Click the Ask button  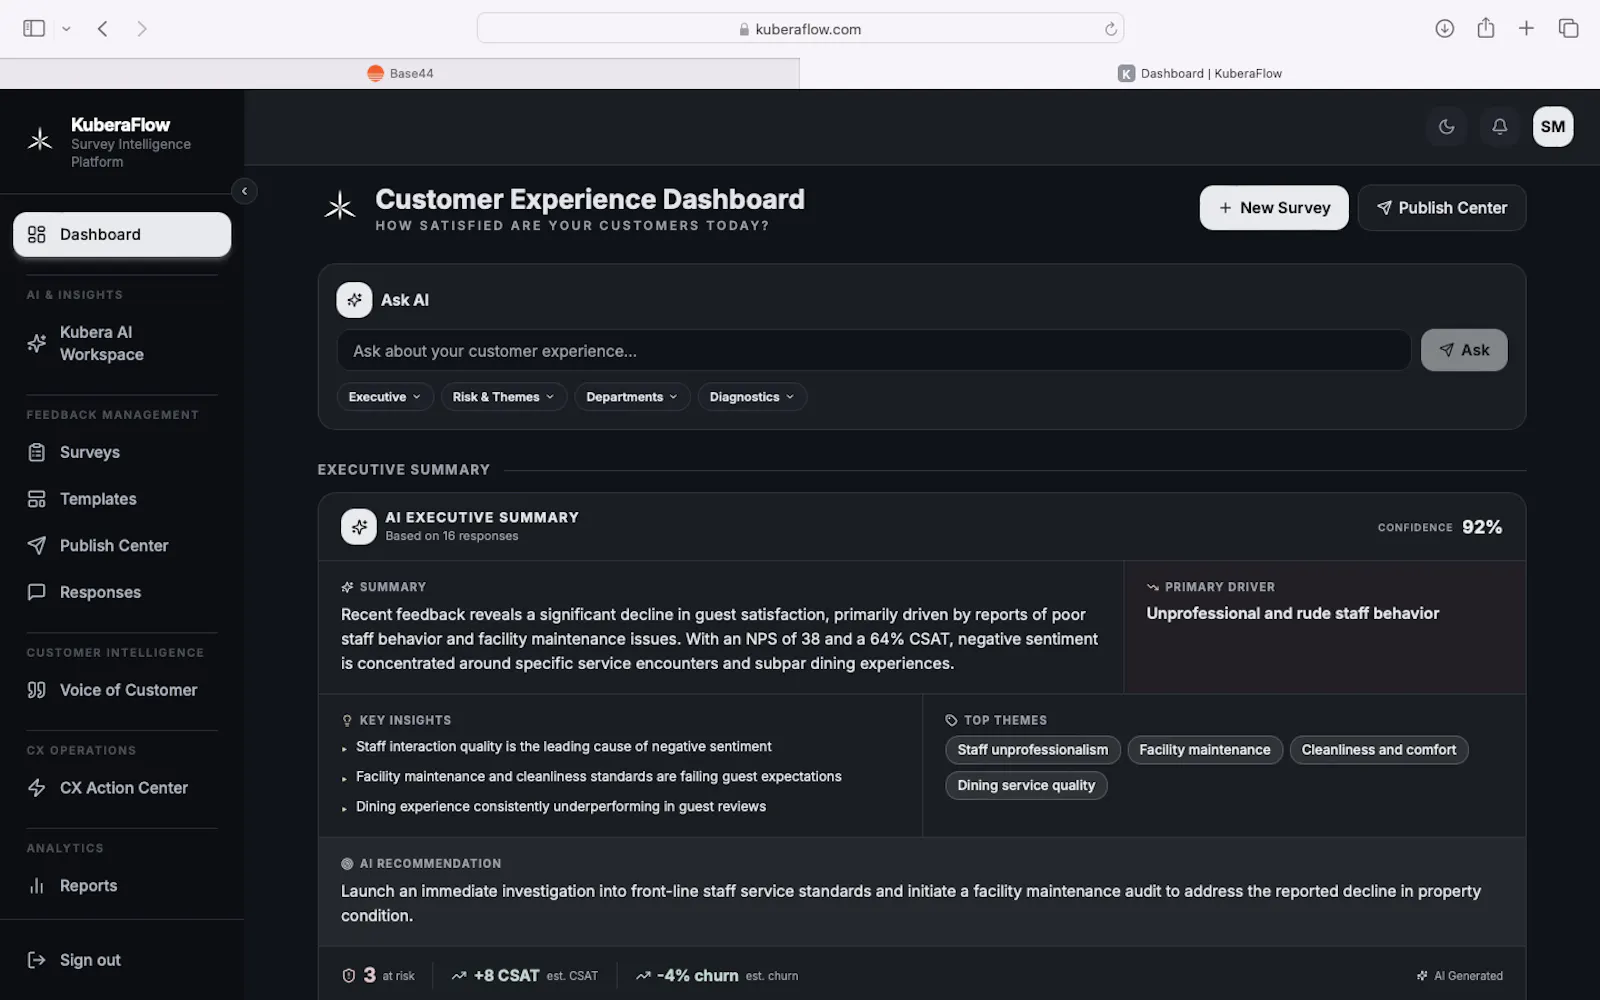[1464, 350]
